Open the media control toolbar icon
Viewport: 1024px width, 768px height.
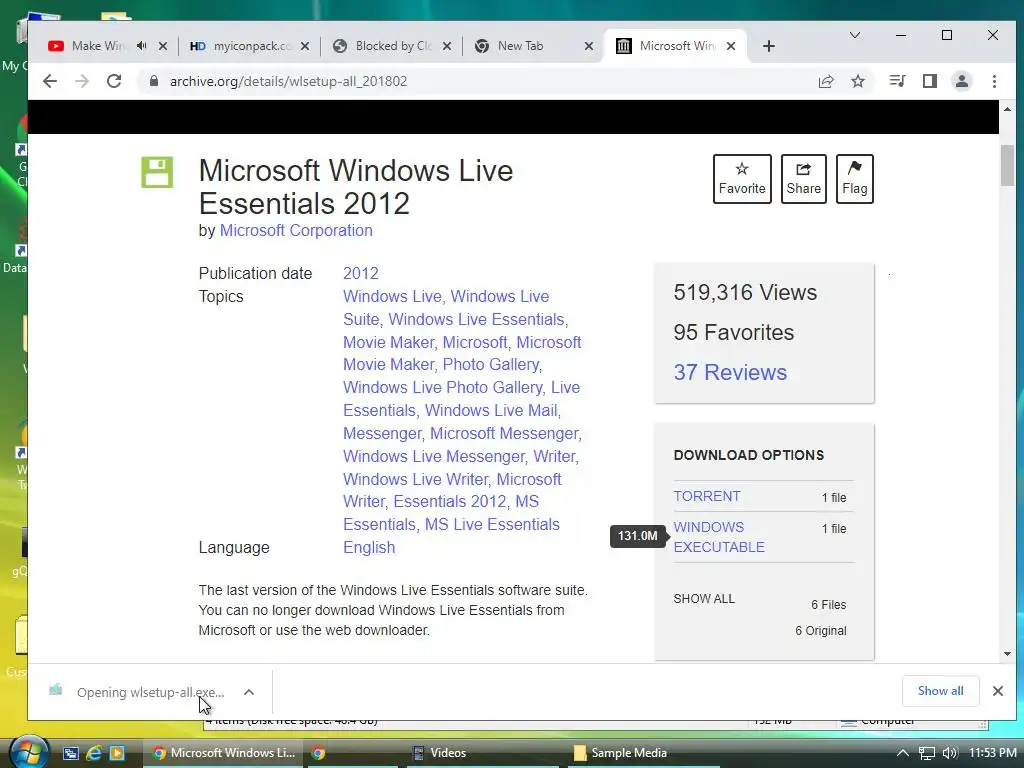[x=897, y=81]
